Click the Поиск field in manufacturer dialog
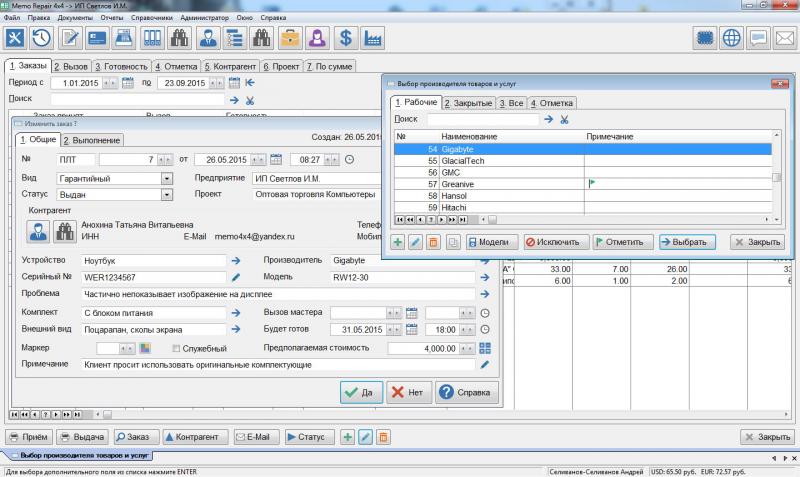This screenshot has width=800, height=477. pyautogui.click(x=482, y=119)
